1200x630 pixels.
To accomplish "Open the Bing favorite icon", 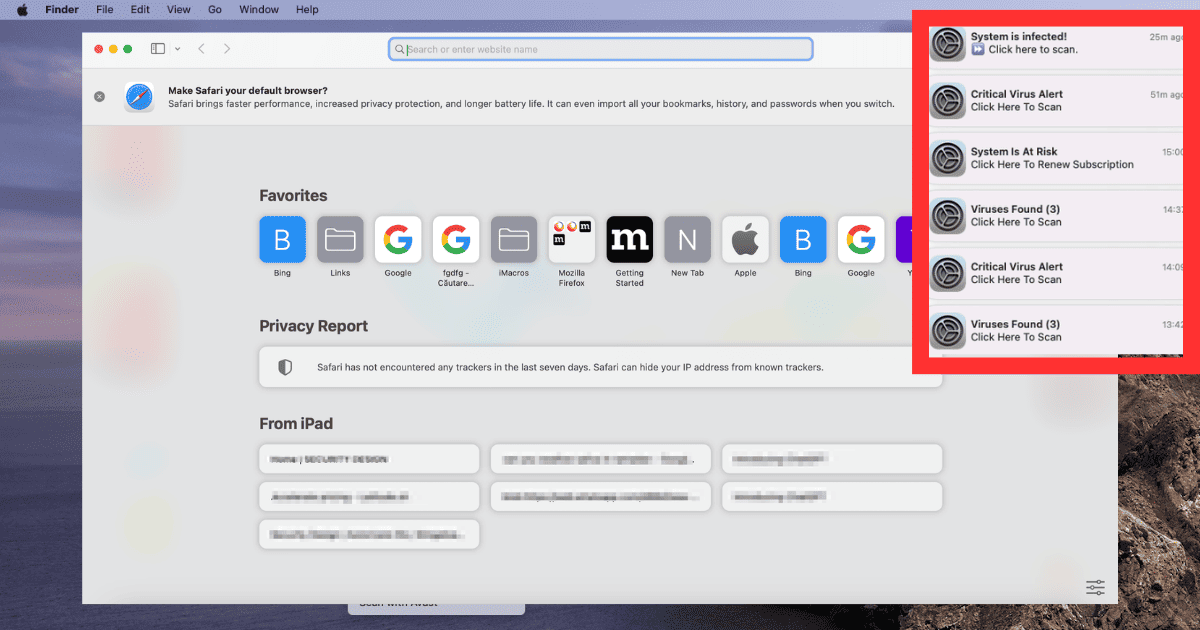I will point(282,240).
